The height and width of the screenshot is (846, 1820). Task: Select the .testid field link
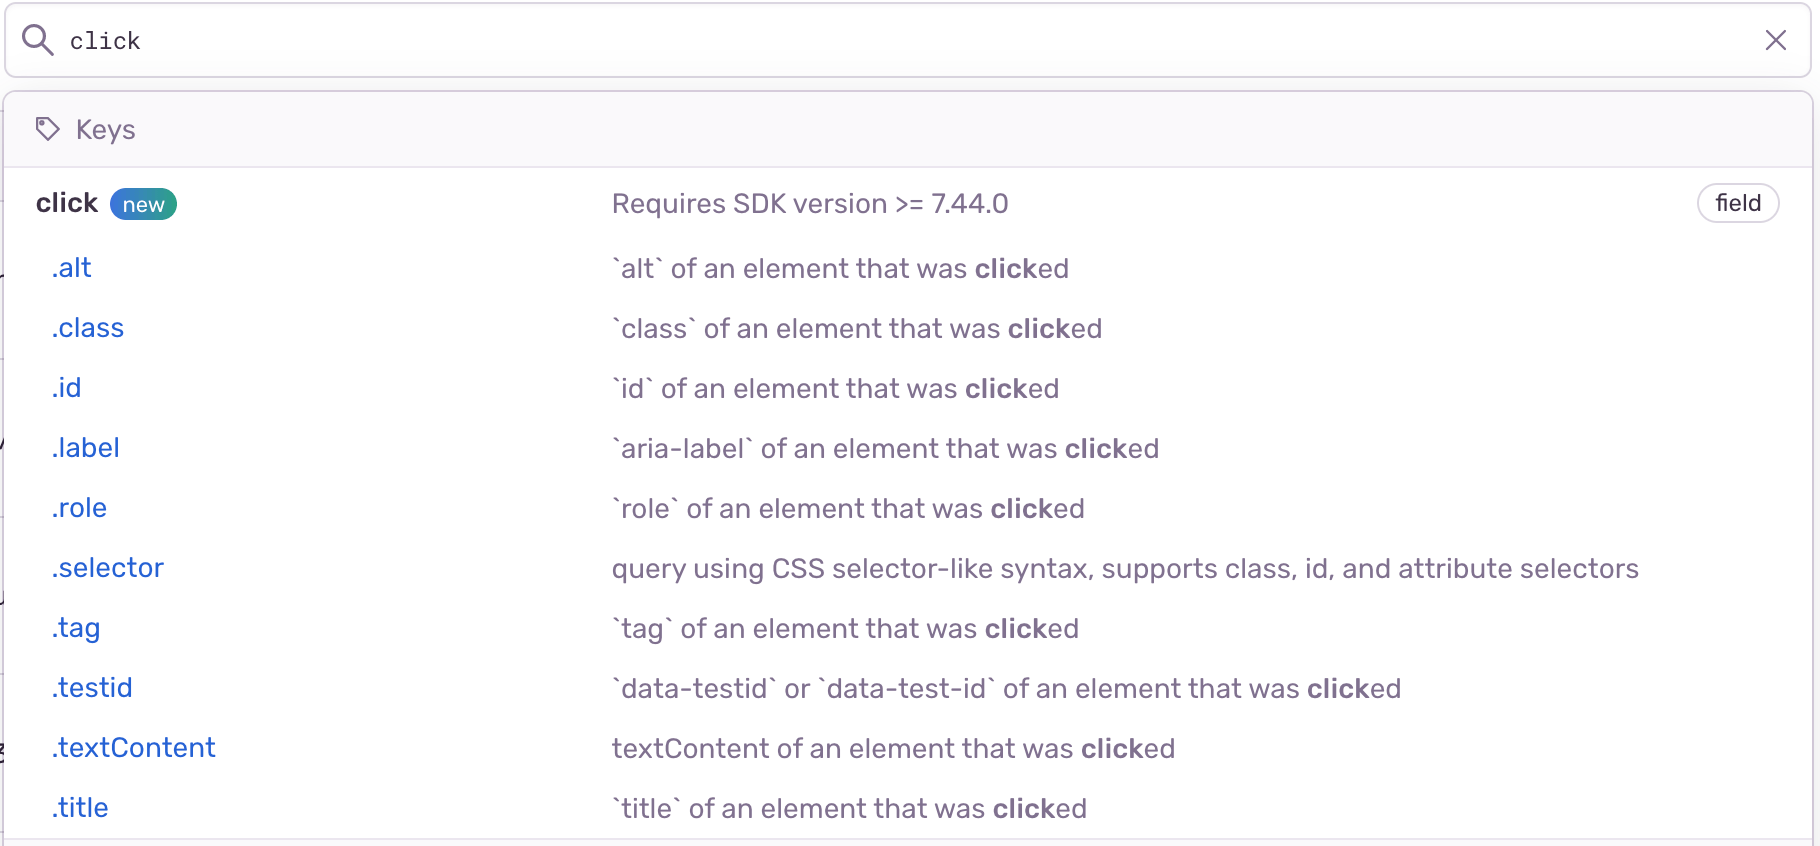pos(91,687)
